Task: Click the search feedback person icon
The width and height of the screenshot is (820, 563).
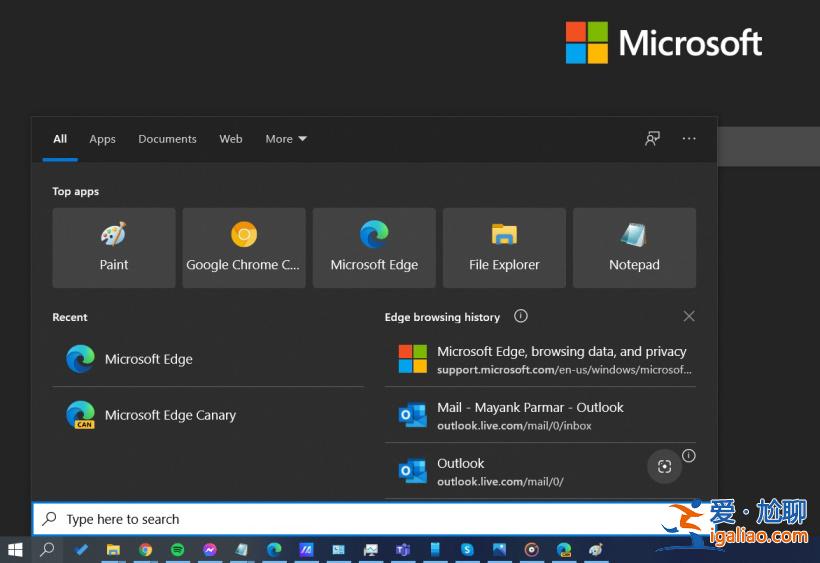Action: [x=652, y=139]
